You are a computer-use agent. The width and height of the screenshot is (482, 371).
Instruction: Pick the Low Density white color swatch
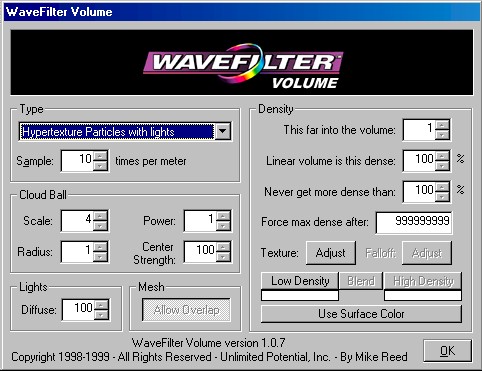tap(300, 295)
